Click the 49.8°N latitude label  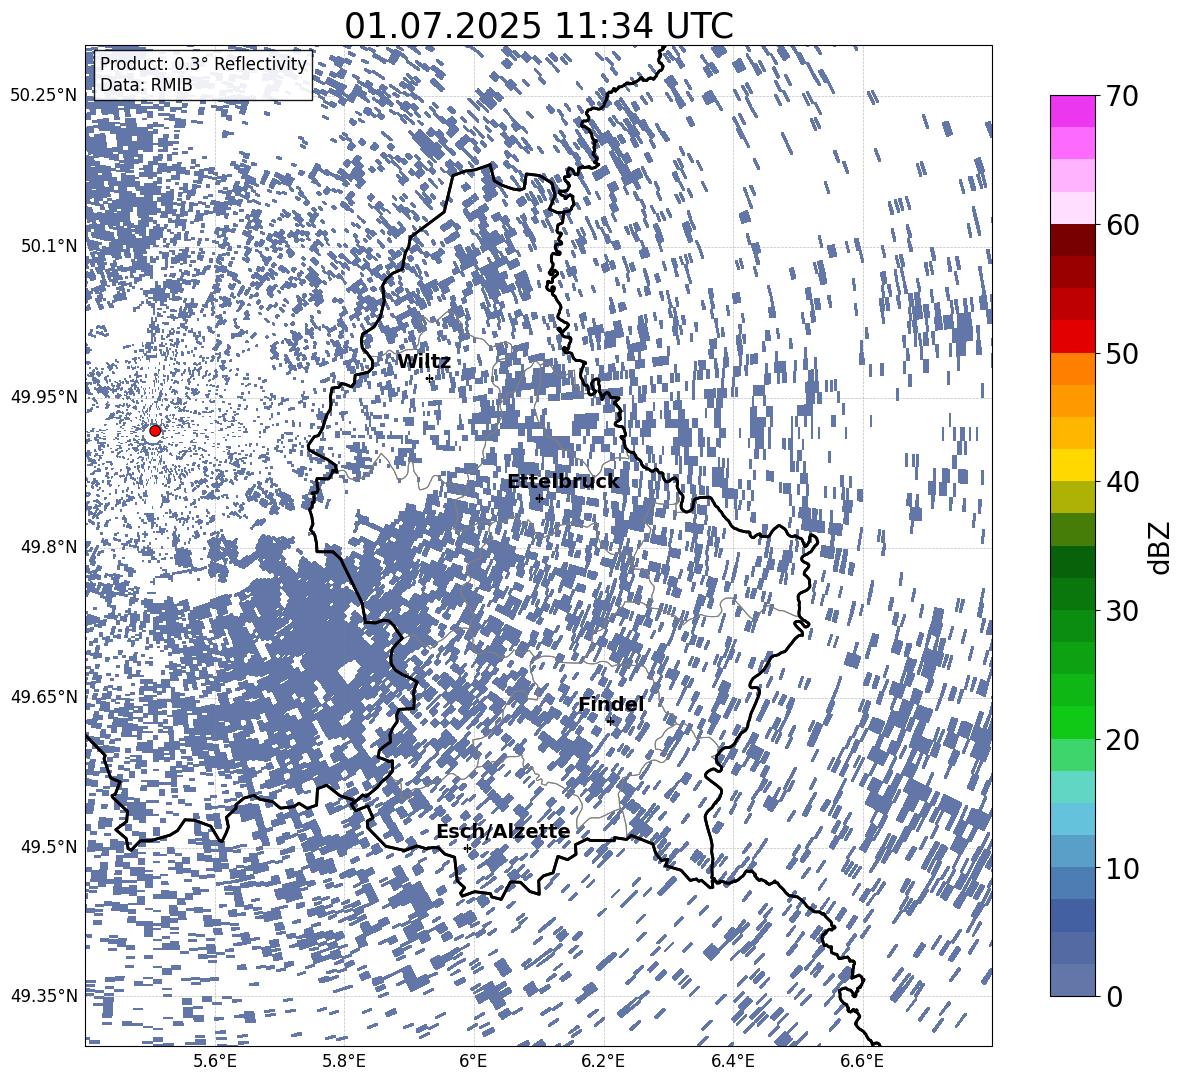tap(48, 547)
